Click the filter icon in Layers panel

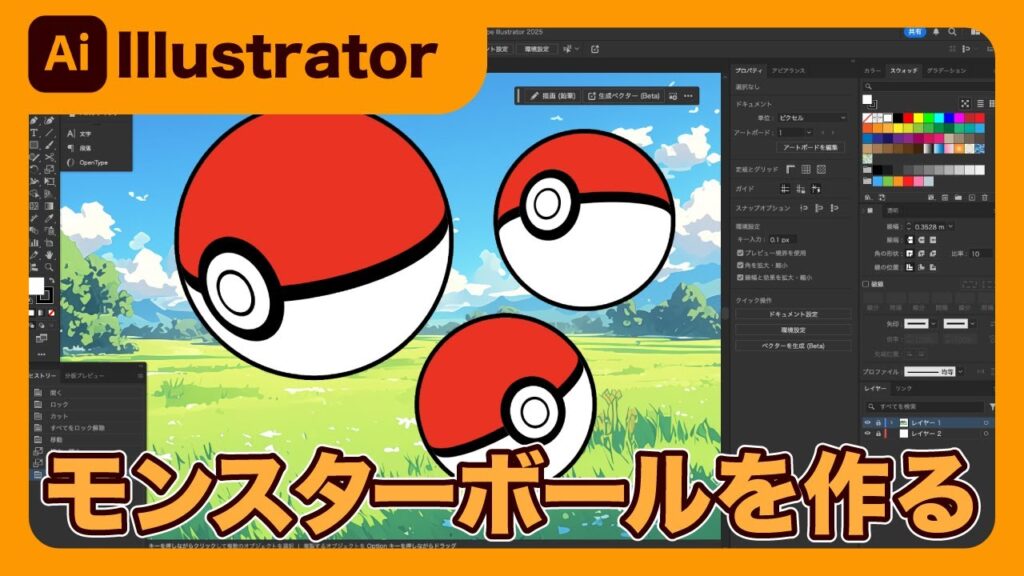pos(992,406)
